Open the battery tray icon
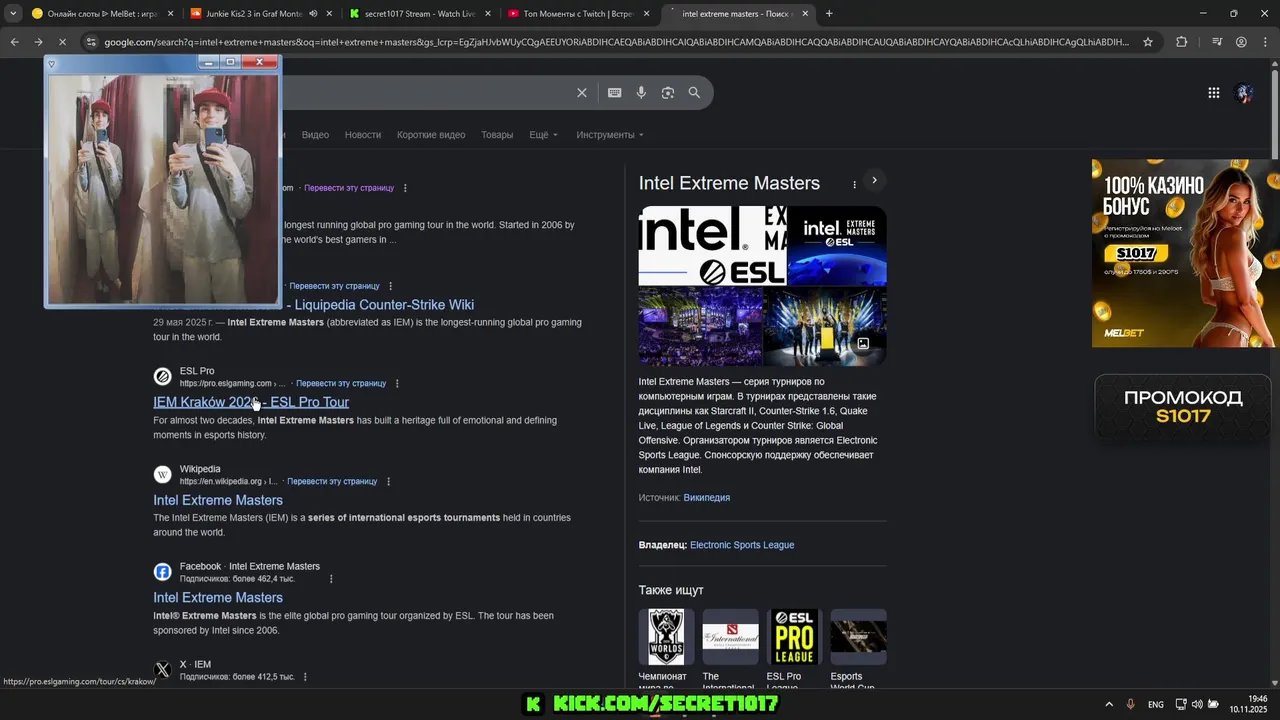Viewport: 1280px width, 720px height. click(x=1213, y=704)
